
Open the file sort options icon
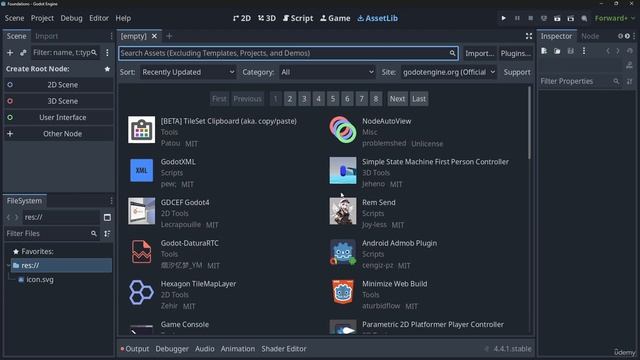point(107,233)
